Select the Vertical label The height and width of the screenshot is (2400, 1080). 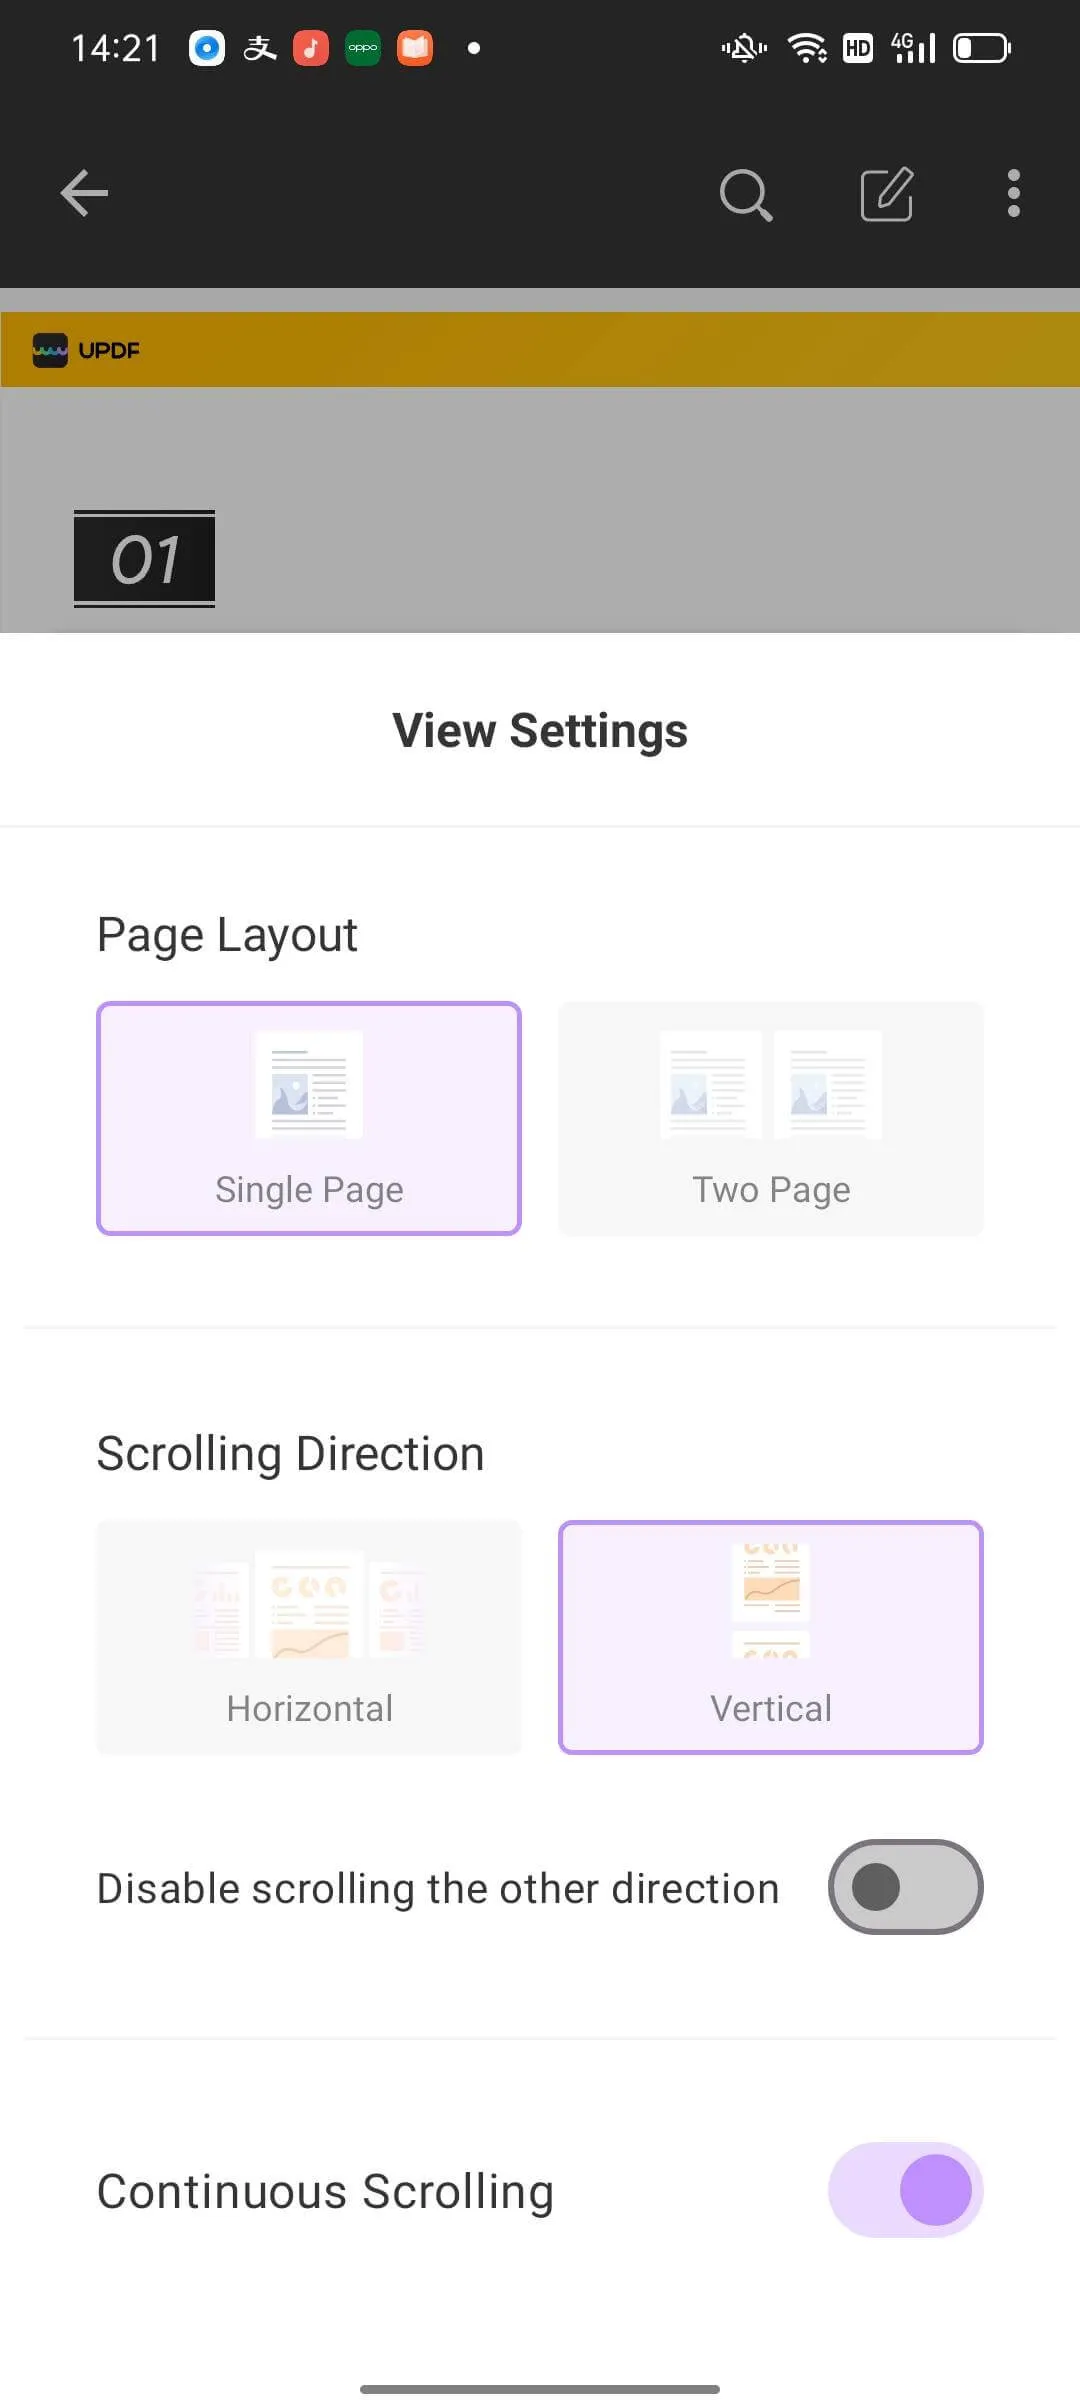[771, 1709]
